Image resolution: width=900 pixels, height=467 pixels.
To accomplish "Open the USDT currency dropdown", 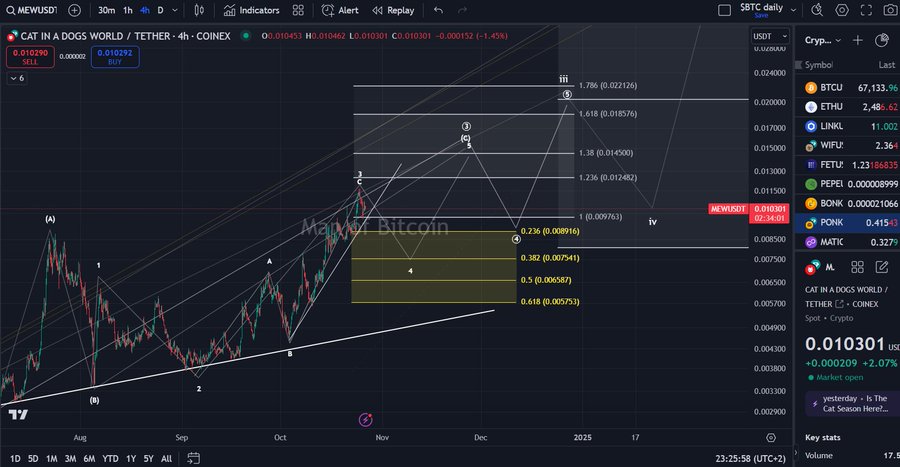I will 763,37.
